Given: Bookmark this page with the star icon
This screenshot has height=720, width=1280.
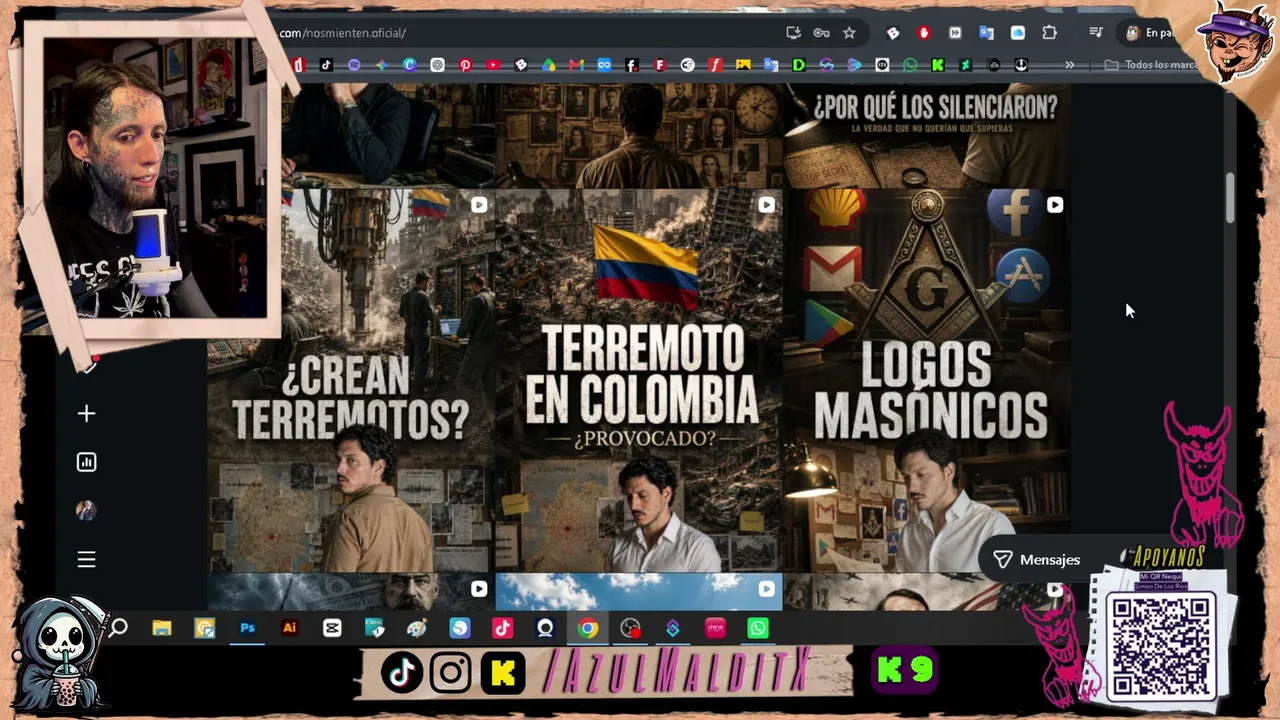Looking at the screenshot, I should (x=849, y=33).
